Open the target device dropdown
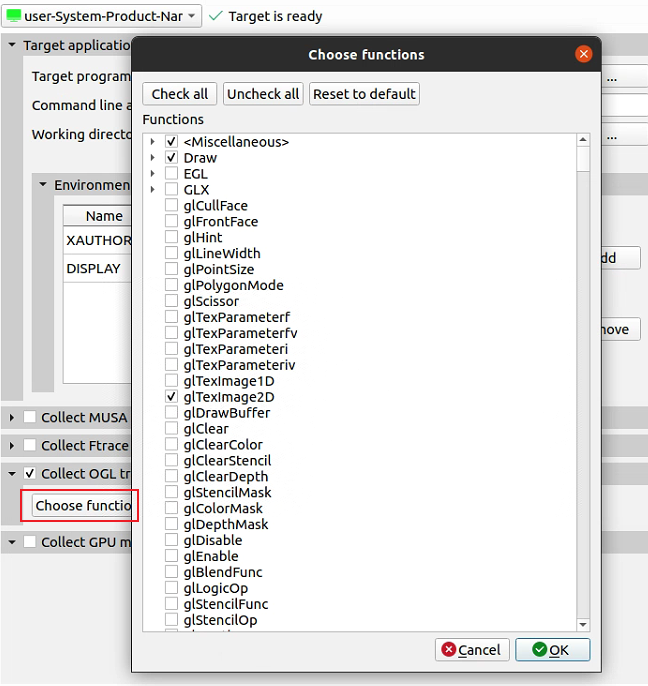The height and width of the screenshot is (686, 648). pyautogui.click(x=191, y=16)
